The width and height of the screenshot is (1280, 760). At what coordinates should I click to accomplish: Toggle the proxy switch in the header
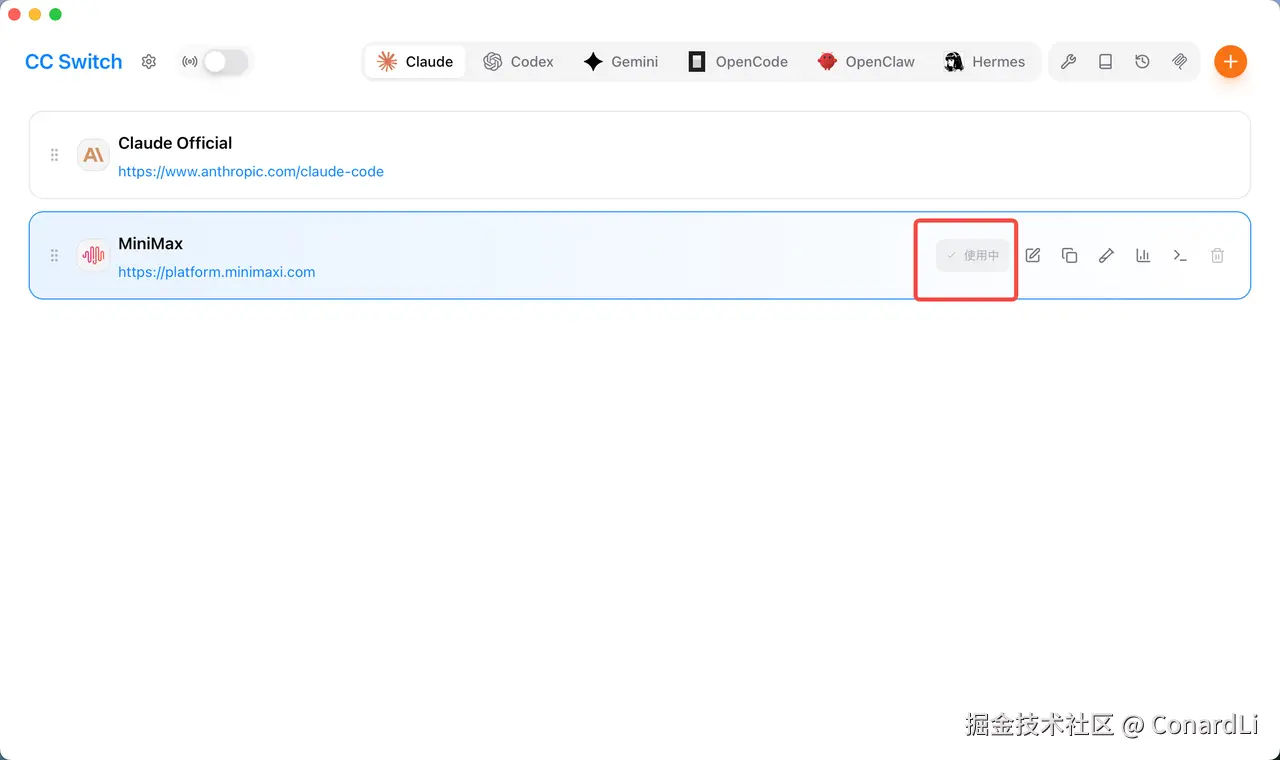tap(225, 62)
